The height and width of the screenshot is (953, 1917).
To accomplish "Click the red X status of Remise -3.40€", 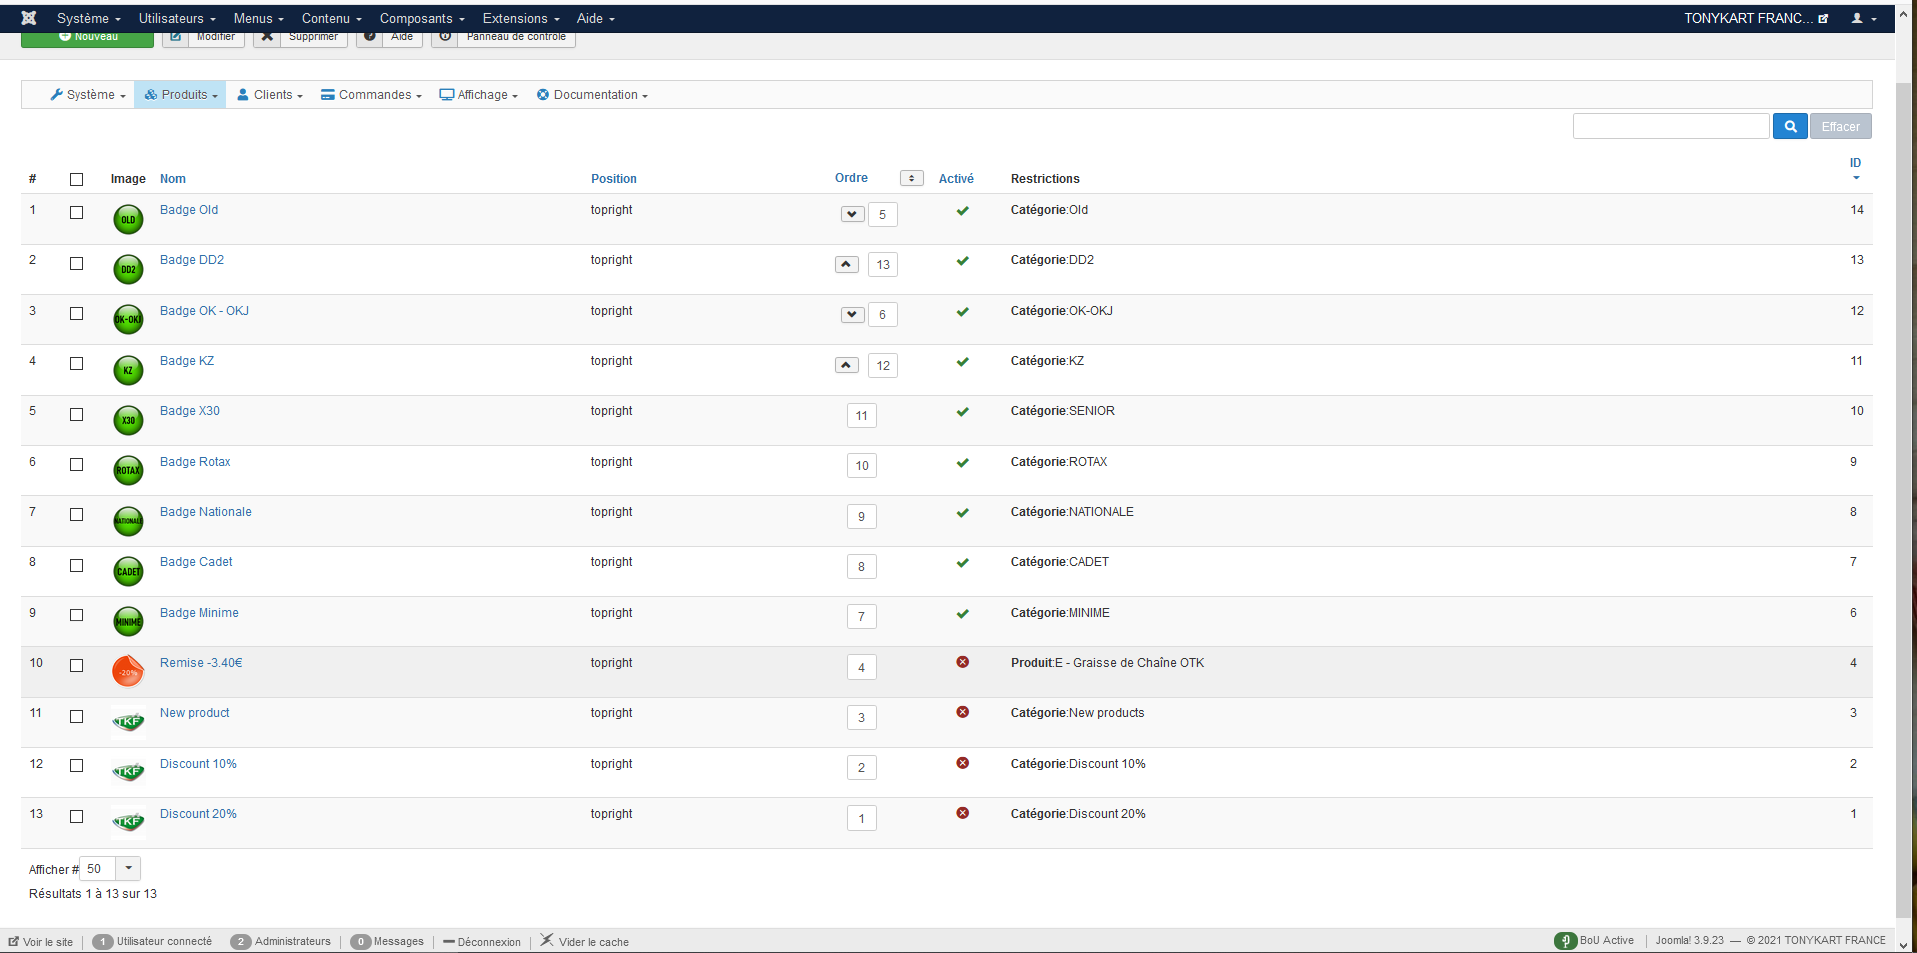I will click(x=962, y=662).
